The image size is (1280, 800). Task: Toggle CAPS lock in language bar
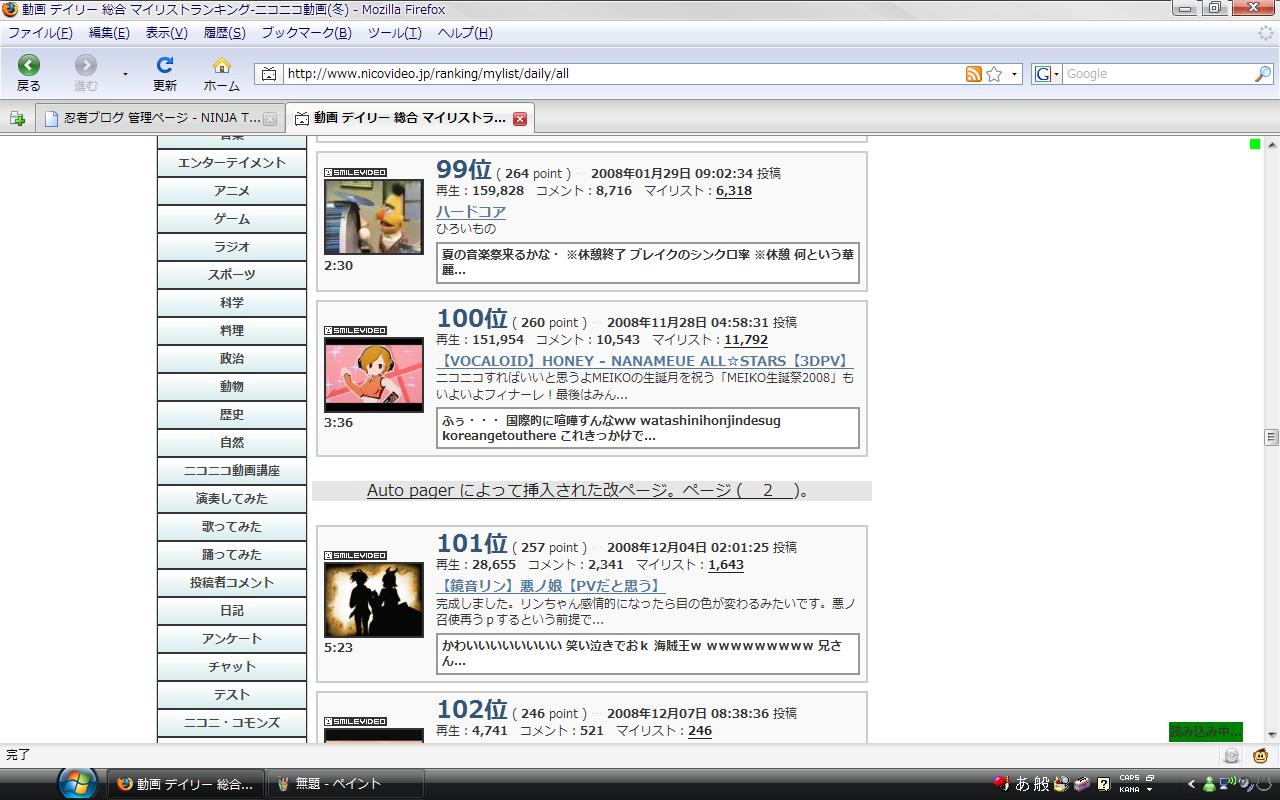(1129, 778)
